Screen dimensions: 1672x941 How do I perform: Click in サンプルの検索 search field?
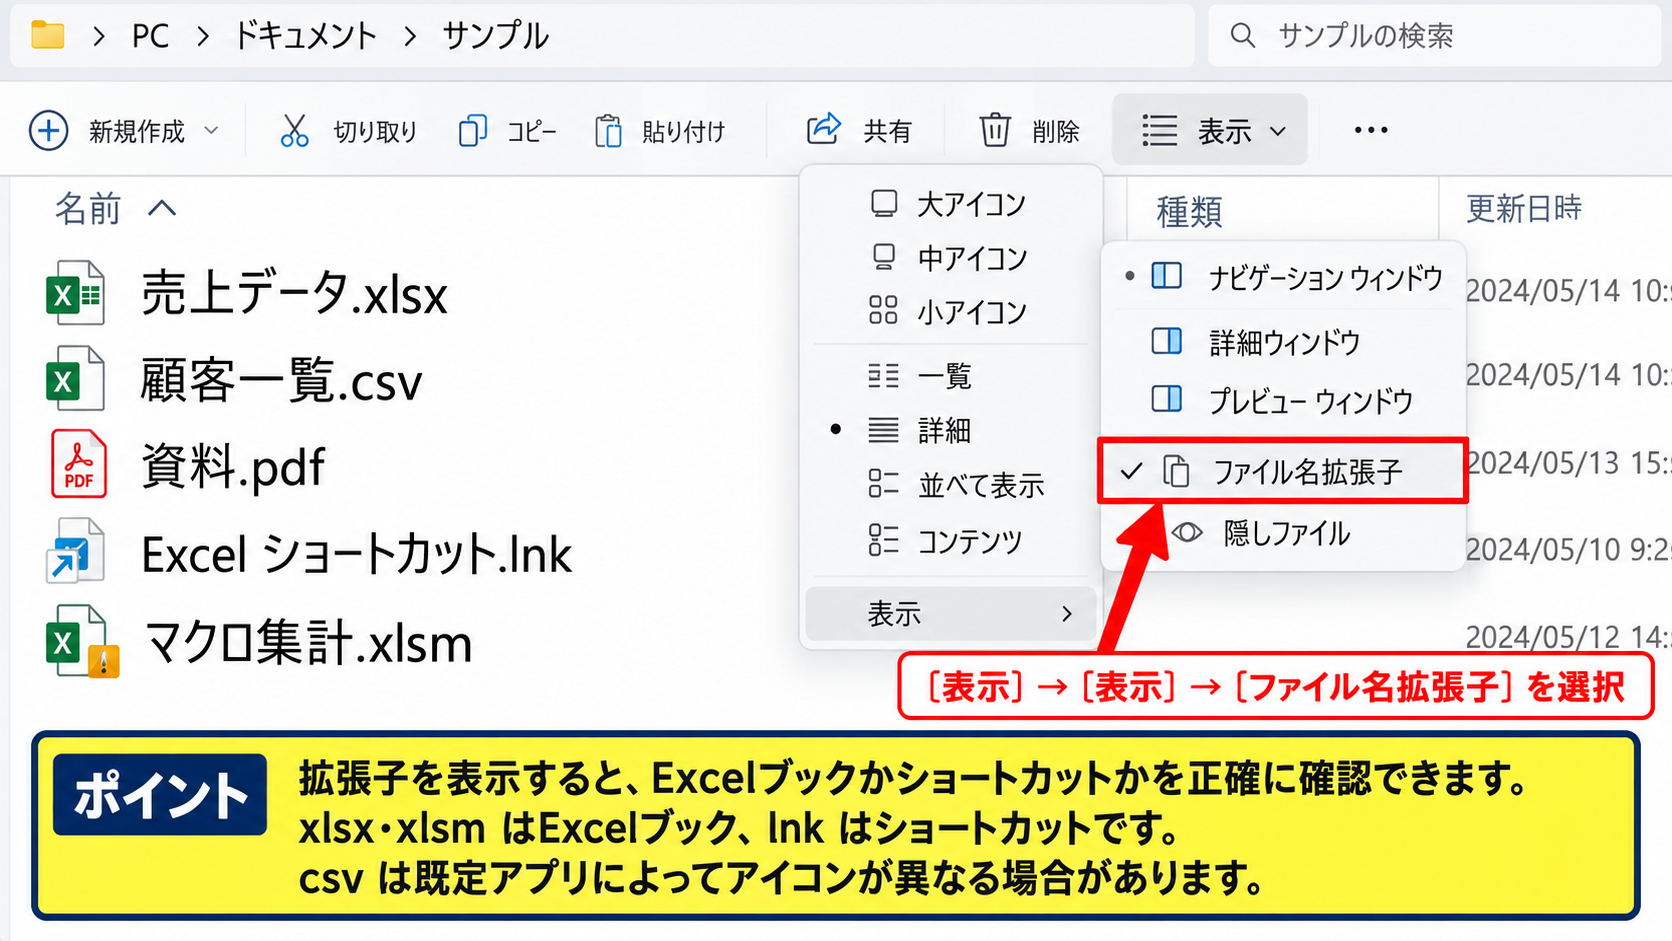tap(1434, 36)
